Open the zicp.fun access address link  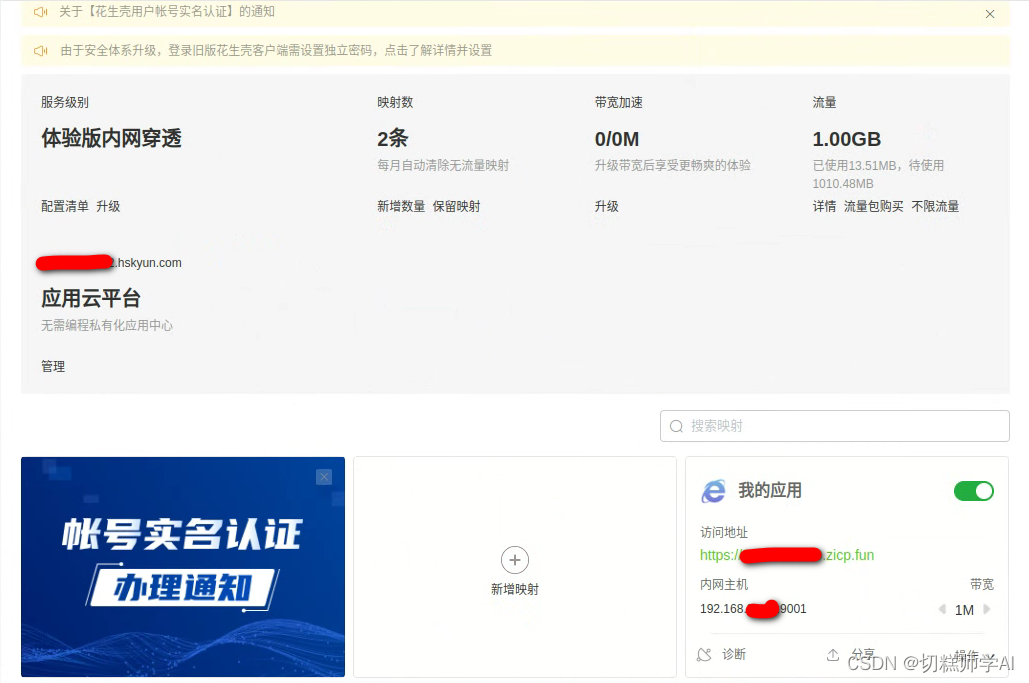click(x=787, y=555)
